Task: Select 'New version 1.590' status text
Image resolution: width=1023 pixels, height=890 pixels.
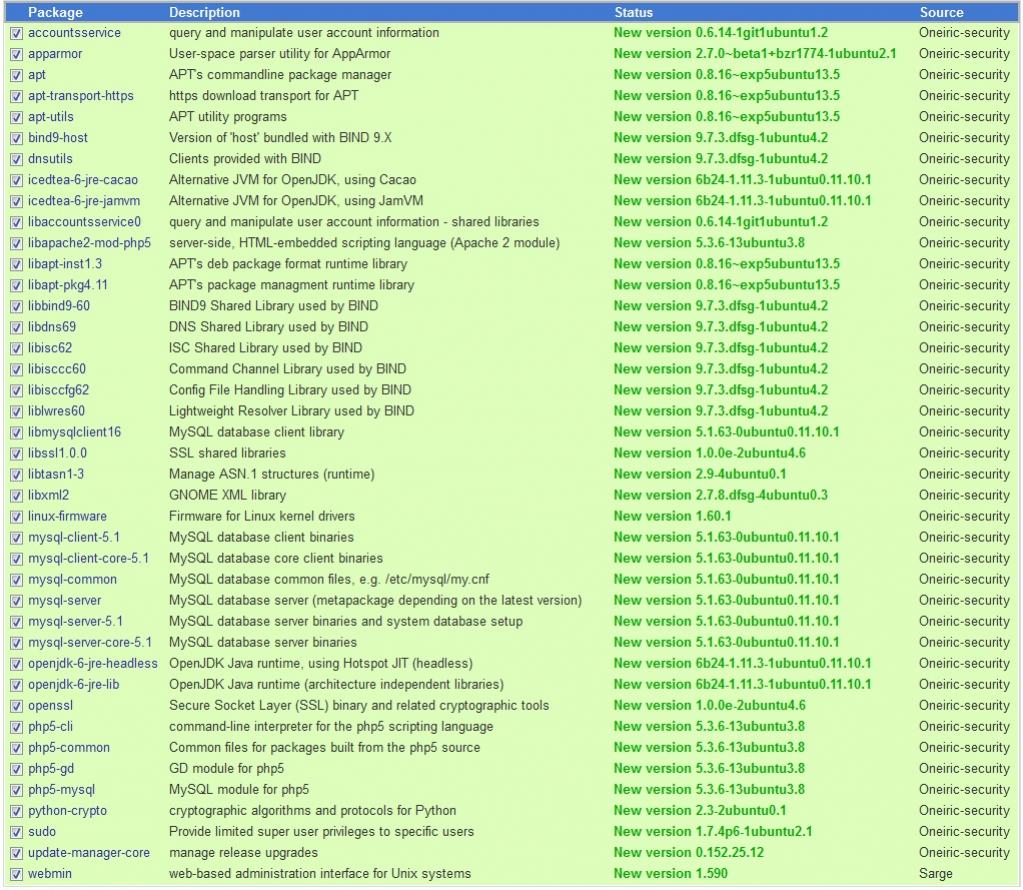Action: tap(670, 874)
